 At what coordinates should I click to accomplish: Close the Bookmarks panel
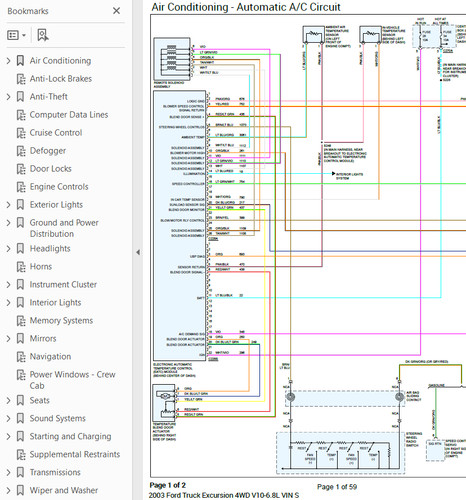pyautogui.click(x=116, y=11)
